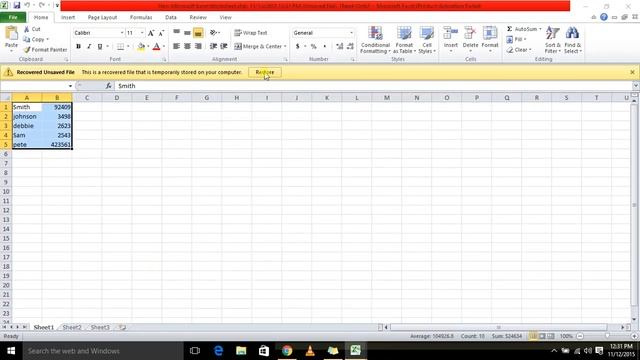Switch to the Page Layout tab

pyautogui.click(x=102, y=18)
